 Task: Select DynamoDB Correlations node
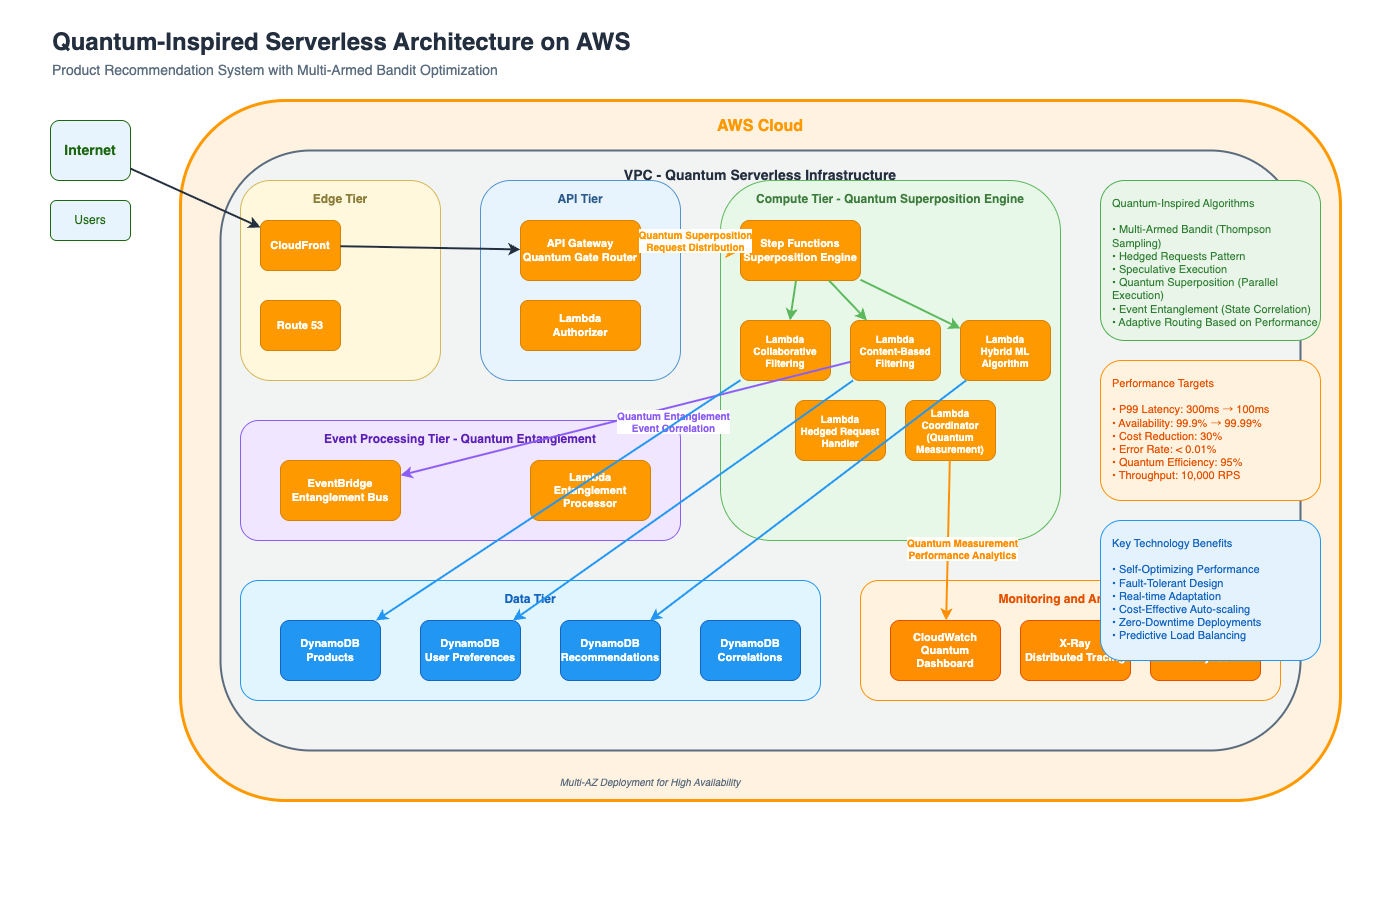coord(750,650)
